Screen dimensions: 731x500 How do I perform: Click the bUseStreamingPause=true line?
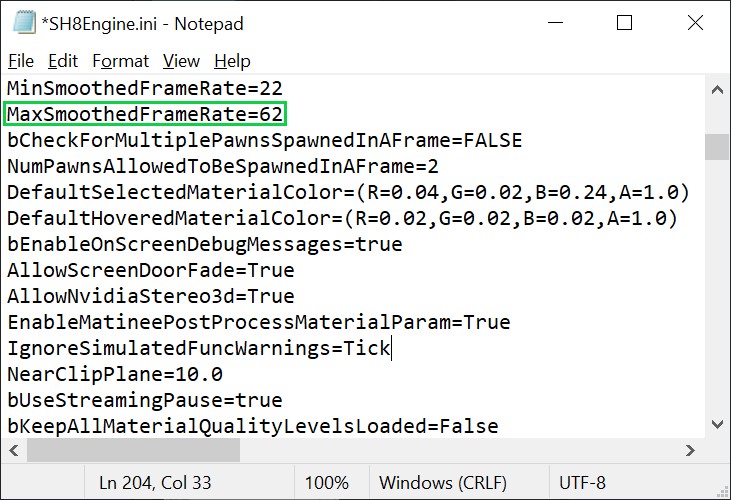click(145, 400)
